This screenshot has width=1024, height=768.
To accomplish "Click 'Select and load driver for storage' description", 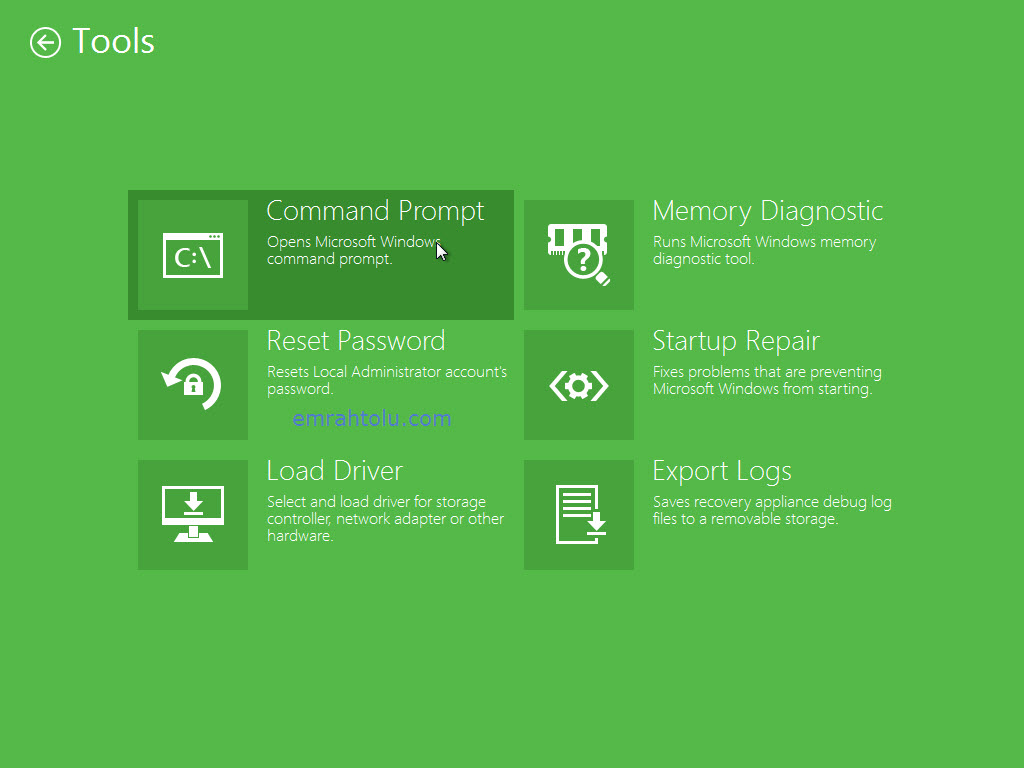I will click(385, 519).
